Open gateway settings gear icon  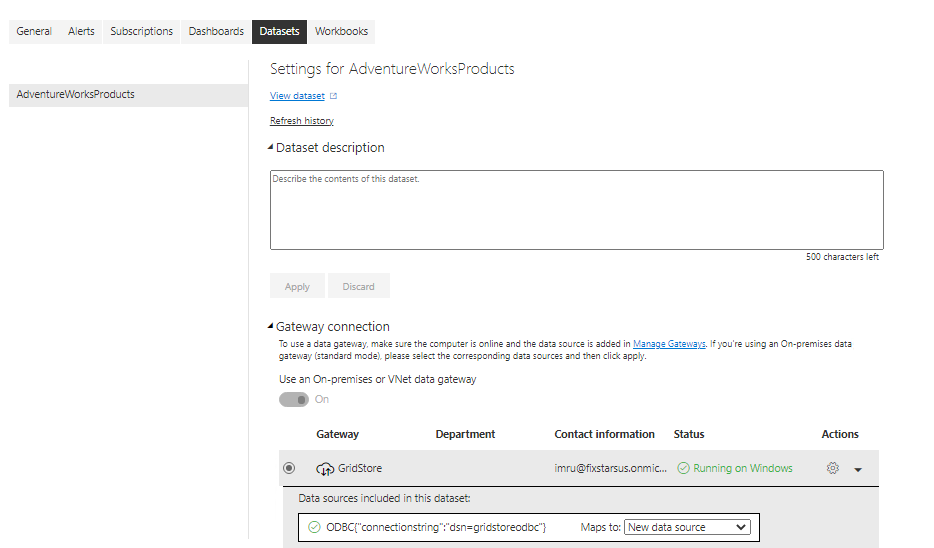click(833, 468)
